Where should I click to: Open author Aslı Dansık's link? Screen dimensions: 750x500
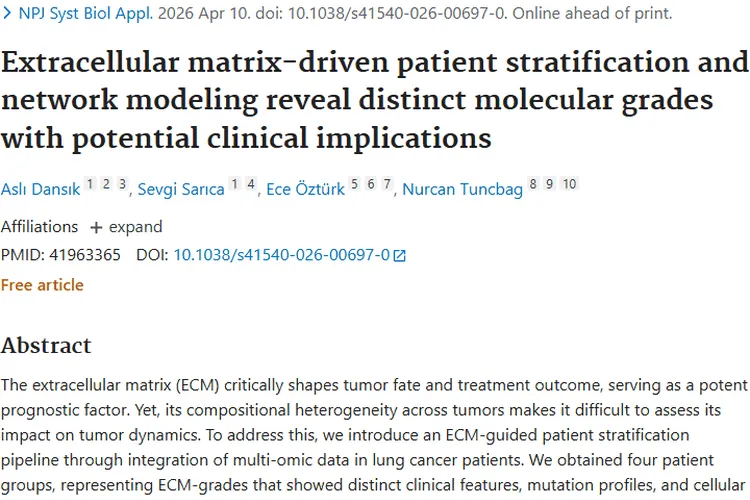39,189
